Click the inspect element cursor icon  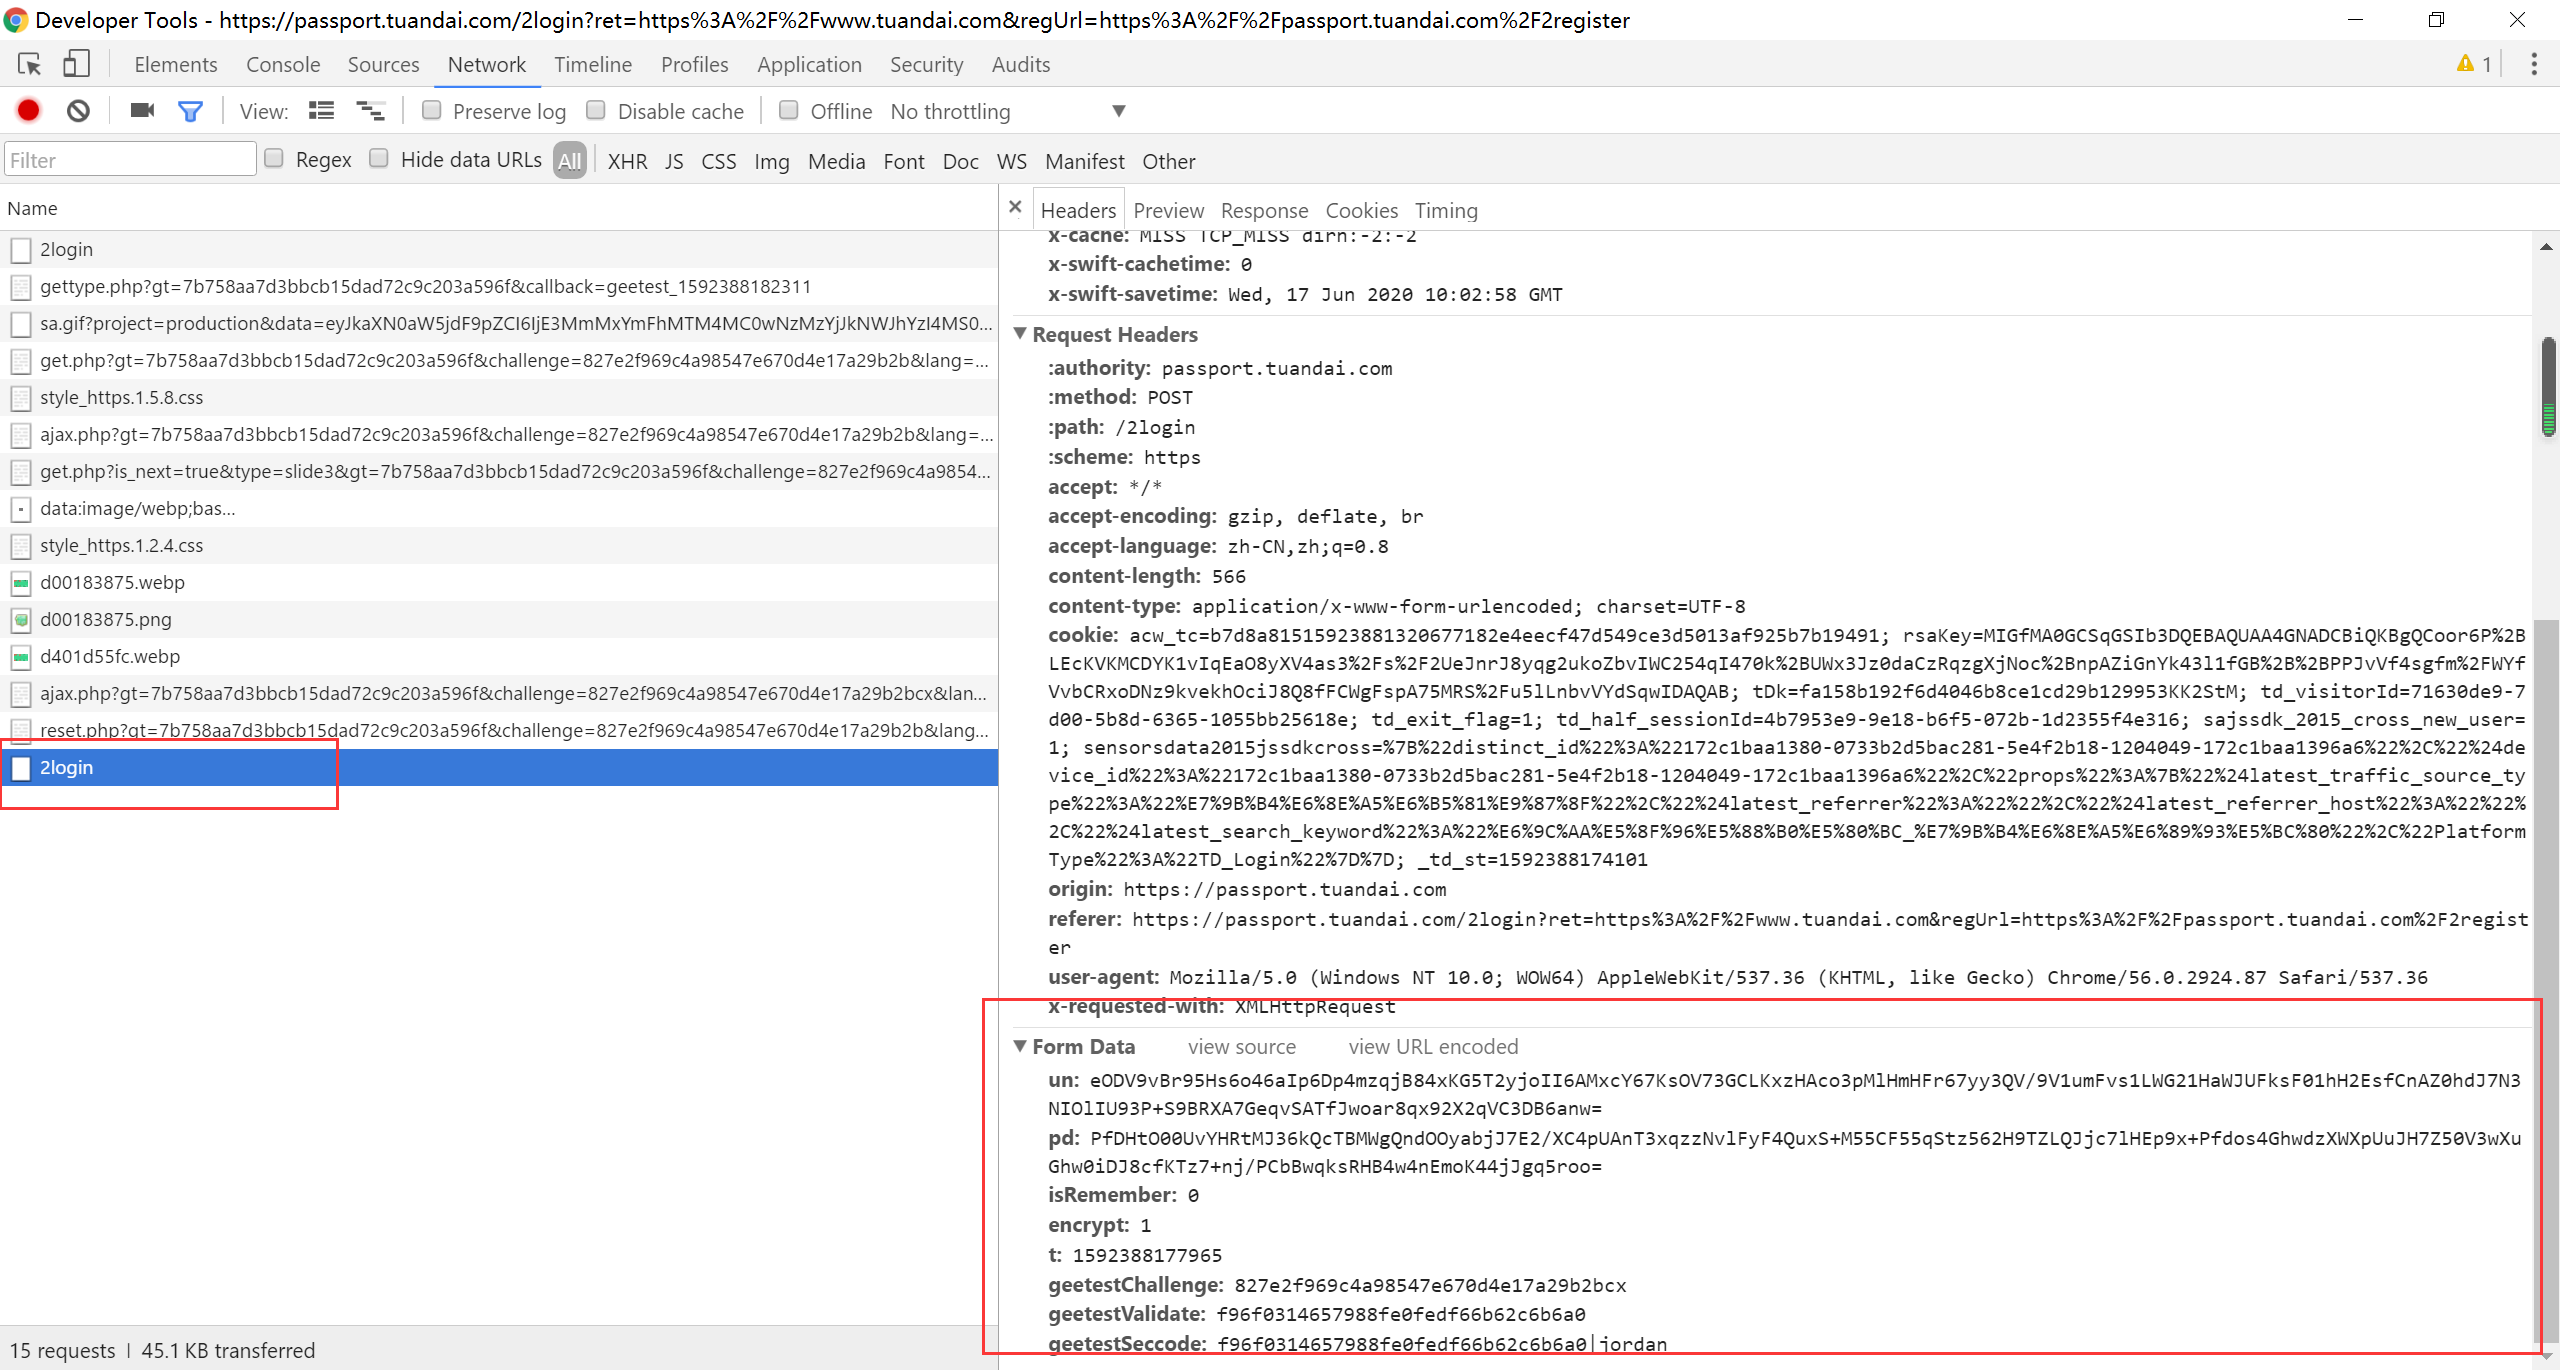pyautogui.click(x=29, y=65)
